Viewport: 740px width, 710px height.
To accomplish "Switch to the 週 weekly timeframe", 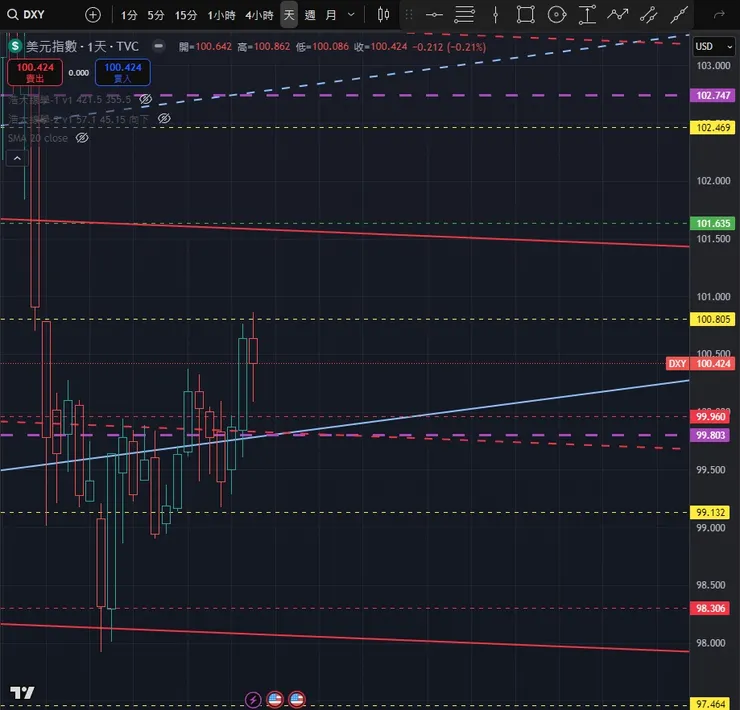I will [x=310, y=15].
